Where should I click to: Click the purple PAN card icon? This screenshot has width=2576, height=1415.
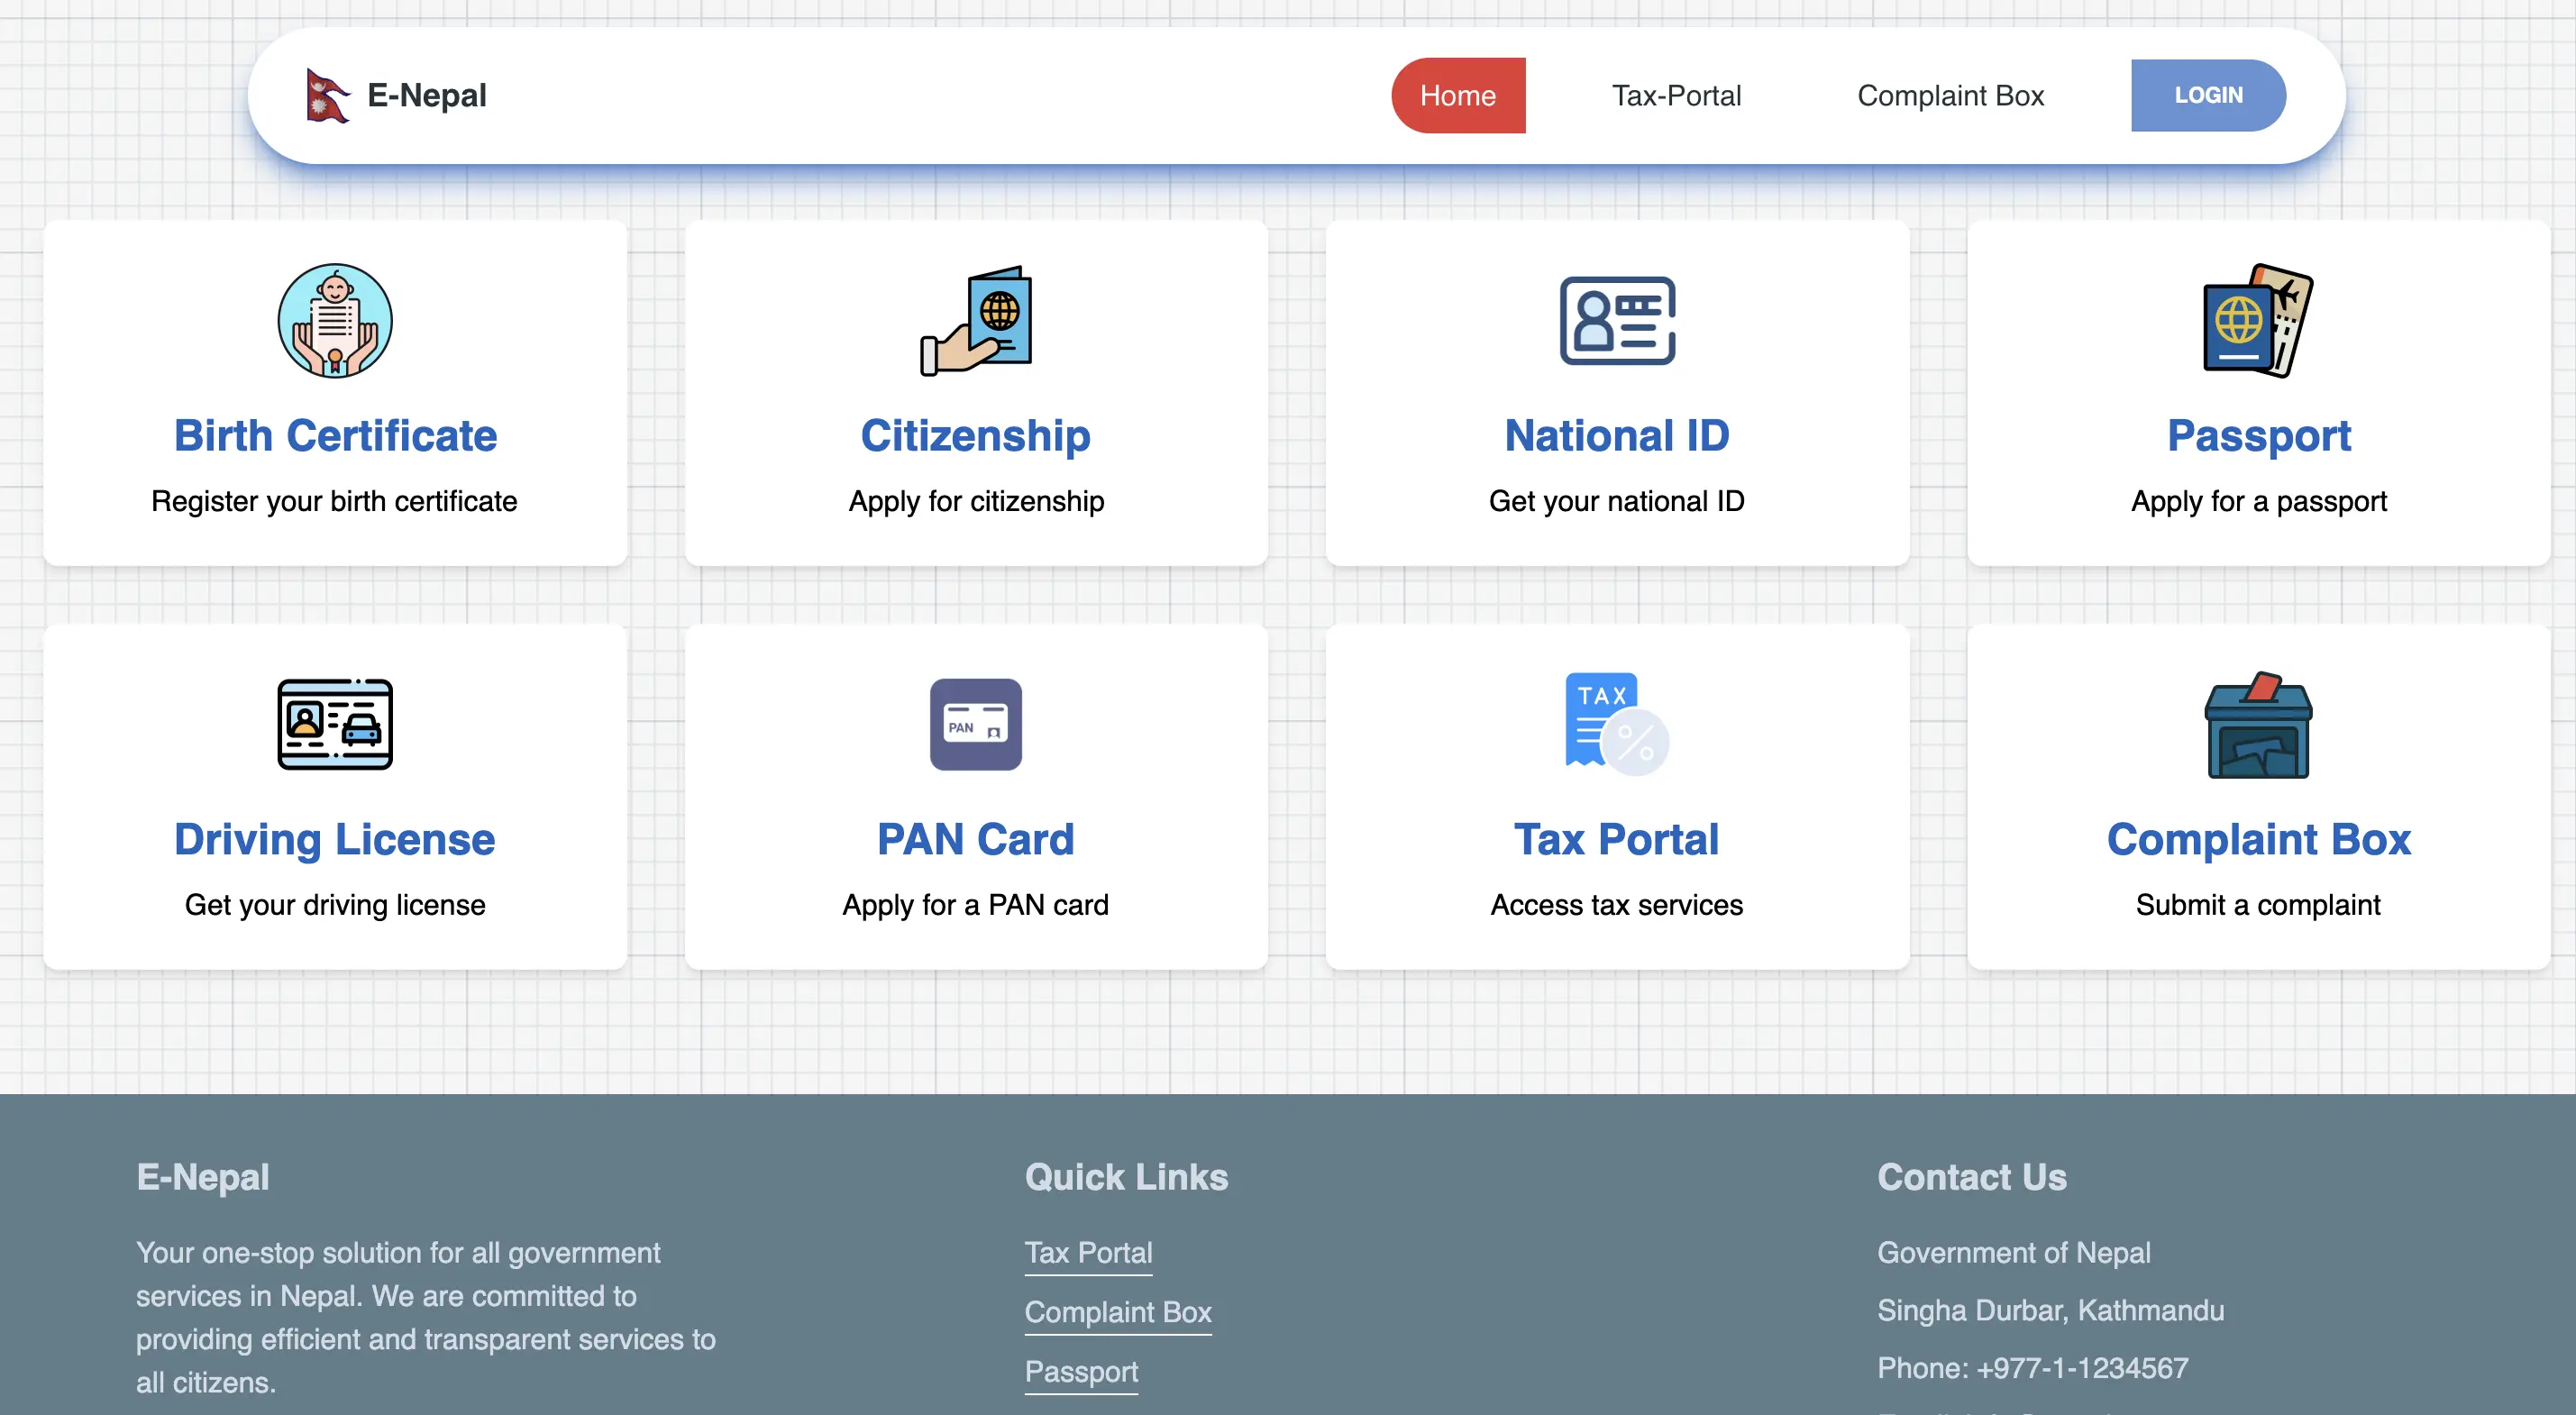[976, 724]
